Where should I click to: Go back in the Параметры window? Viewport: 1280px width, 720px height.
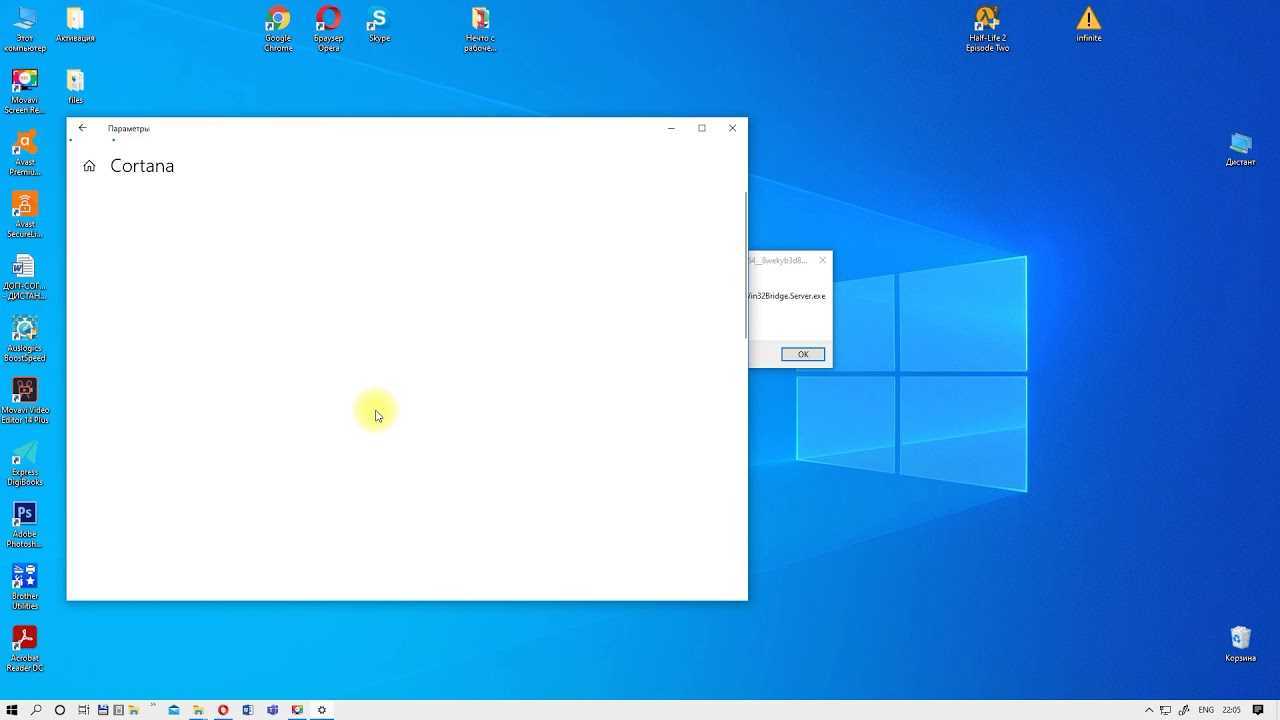coord(83,128)
